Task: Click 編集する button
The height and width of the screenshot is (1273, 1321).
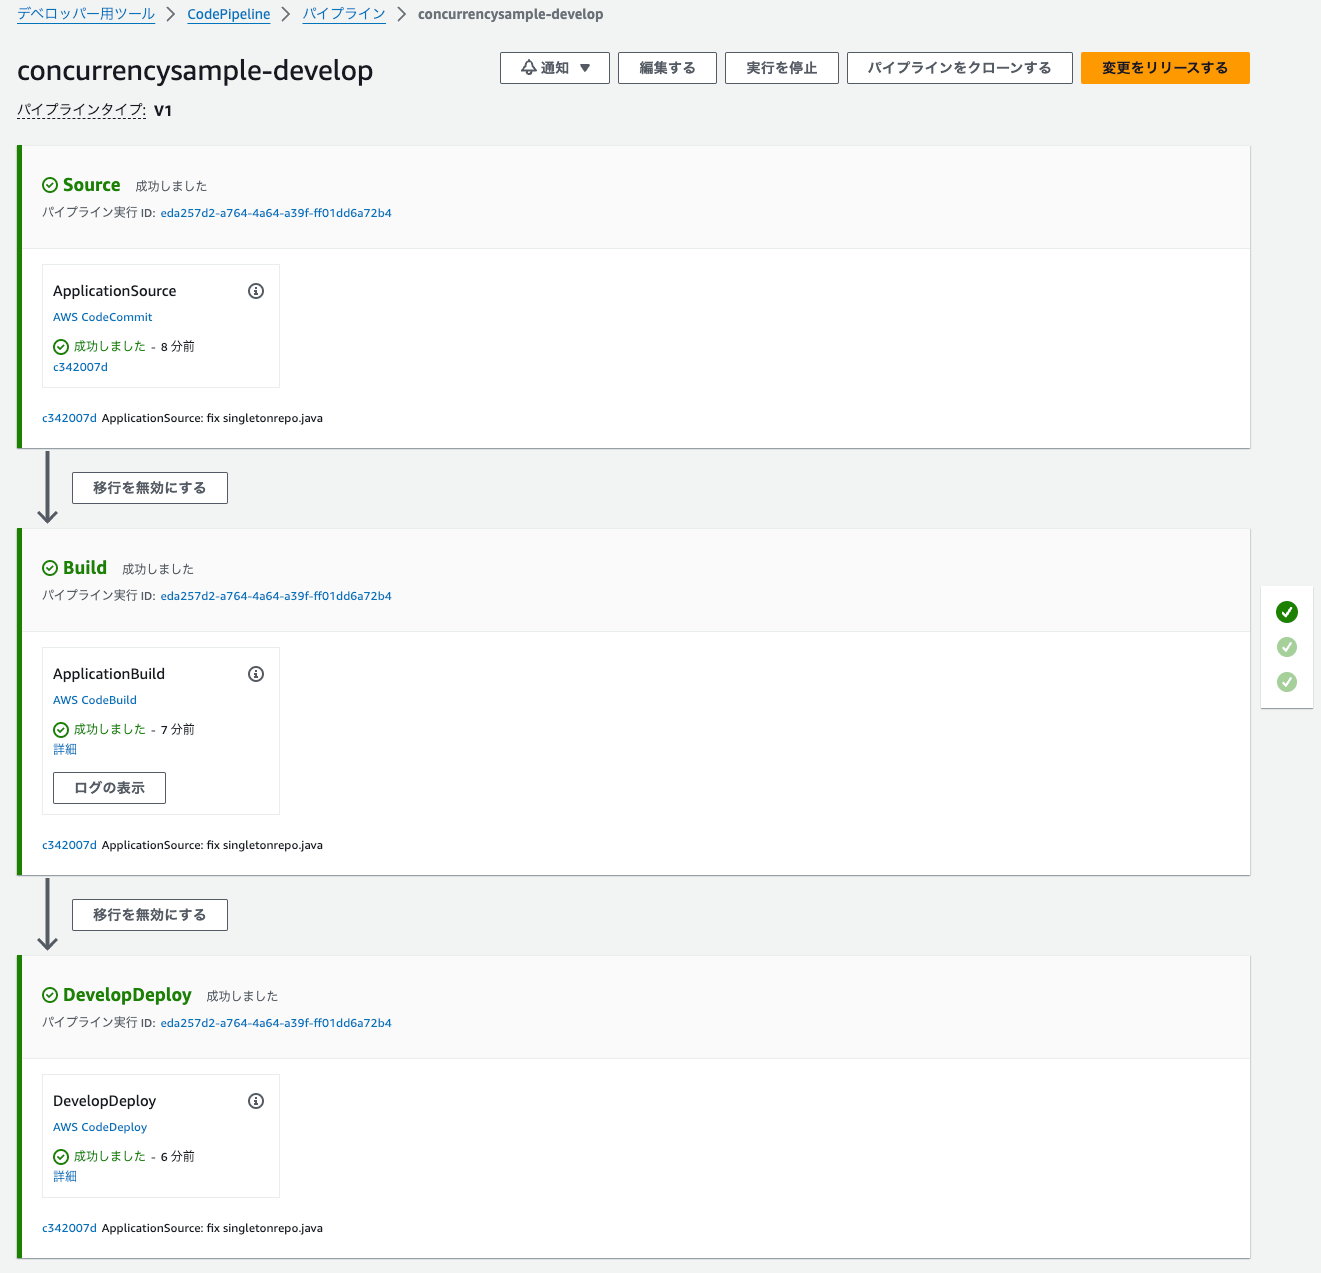Action: coord(667,68)
